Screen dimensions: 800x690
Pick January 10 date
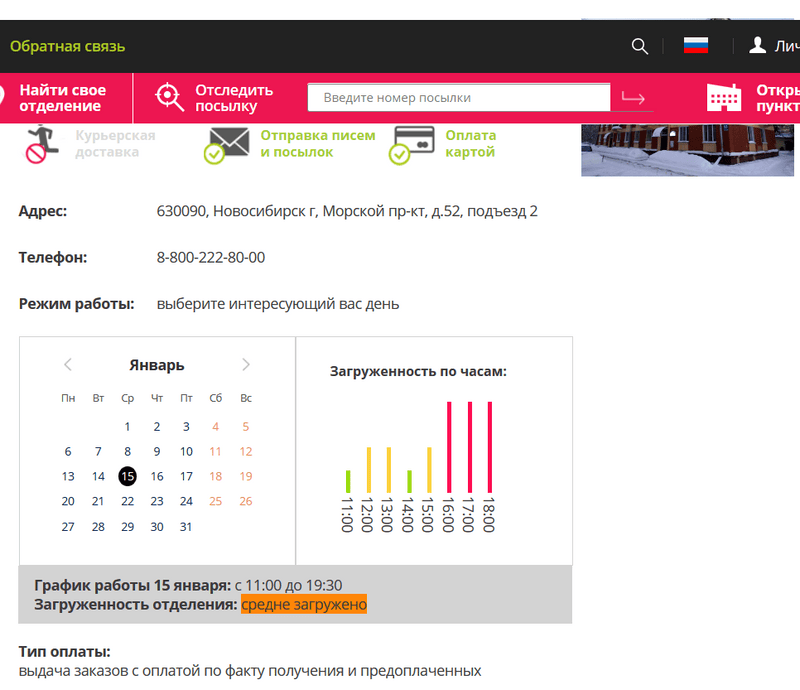186,452
